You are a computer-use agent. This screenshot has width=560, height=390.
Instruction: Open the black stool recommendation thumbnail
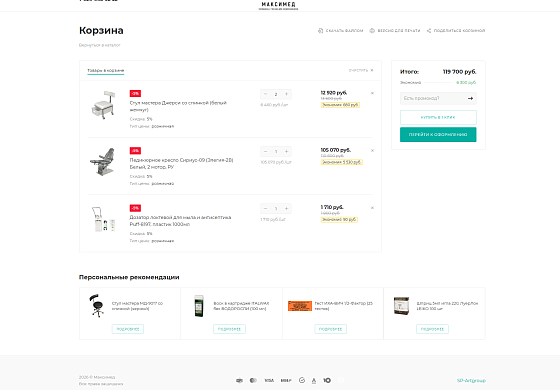(x=96, y=306)
